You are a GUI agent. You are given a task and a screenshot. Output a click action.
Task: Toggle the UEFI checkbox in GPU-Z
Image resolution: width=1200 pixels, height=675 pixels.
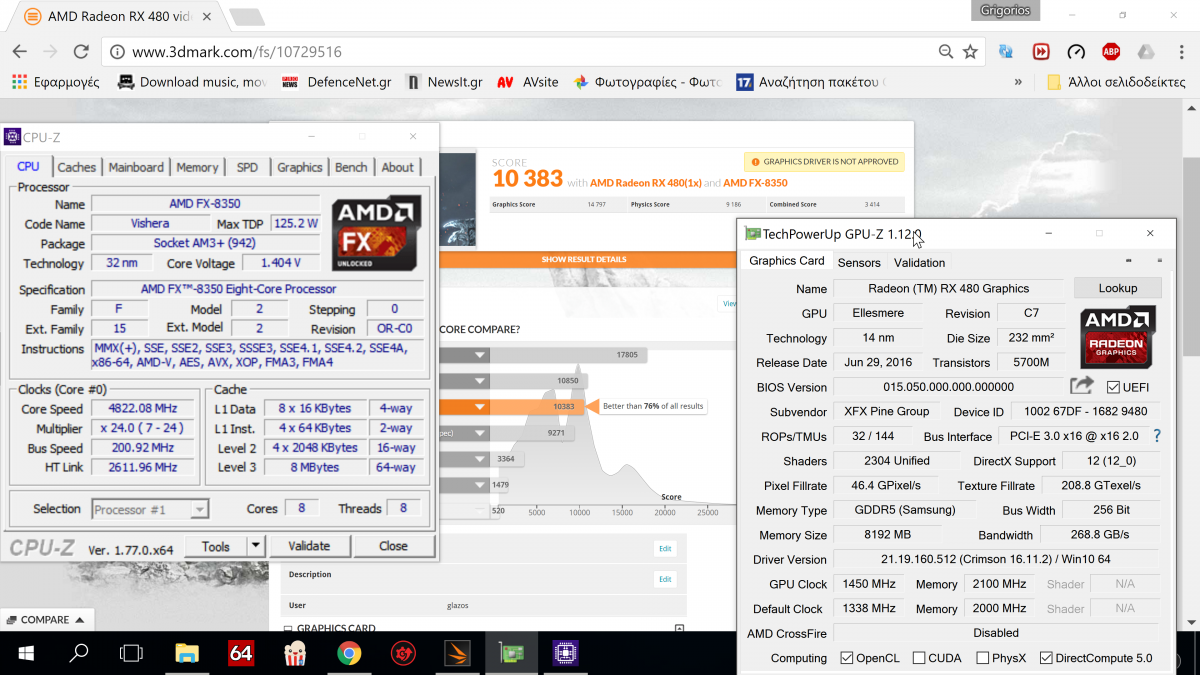click(x=1114, y=387)
